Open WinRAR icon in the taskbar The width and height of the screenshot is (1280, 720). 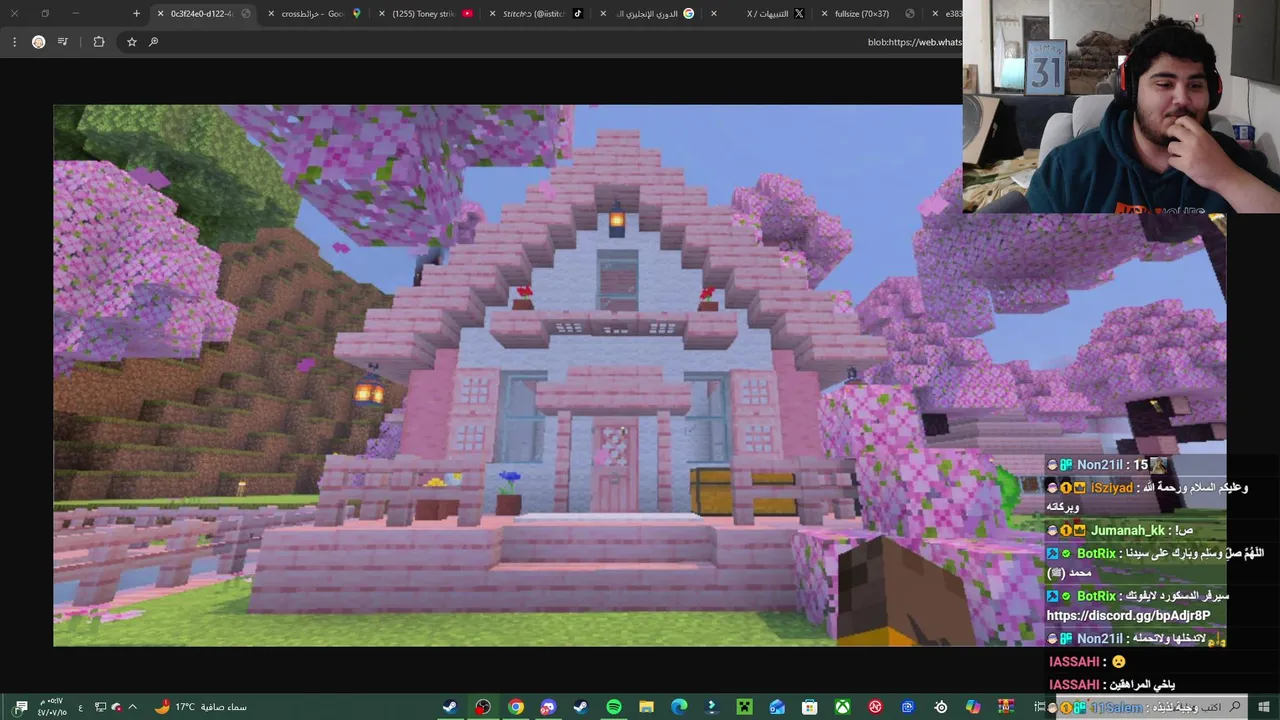1006,707
